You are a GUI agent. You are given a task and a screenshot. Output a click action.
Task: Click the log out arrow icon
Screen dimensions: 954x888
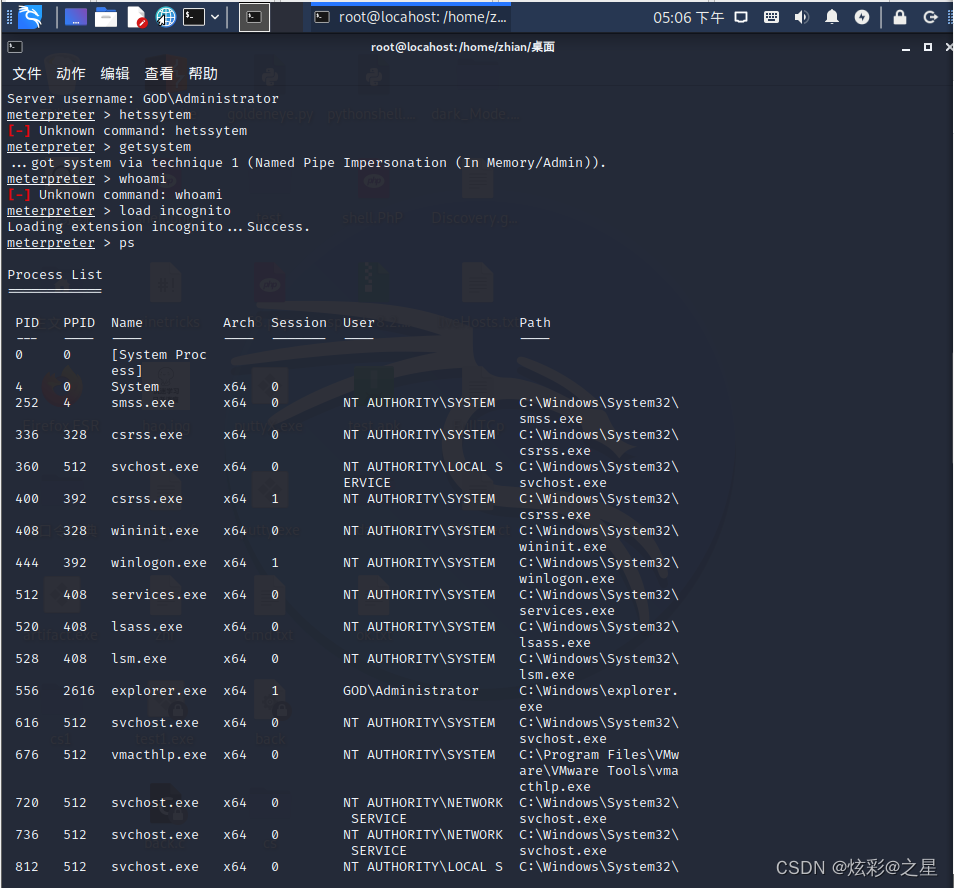[930, 17]
